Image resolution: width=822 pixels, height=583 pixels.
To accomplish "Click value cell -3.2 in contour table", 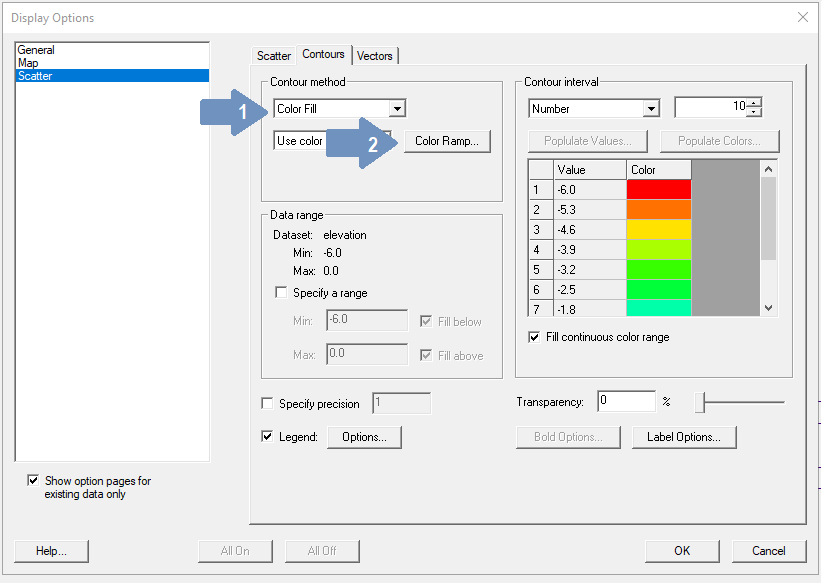I will point(590,269).
